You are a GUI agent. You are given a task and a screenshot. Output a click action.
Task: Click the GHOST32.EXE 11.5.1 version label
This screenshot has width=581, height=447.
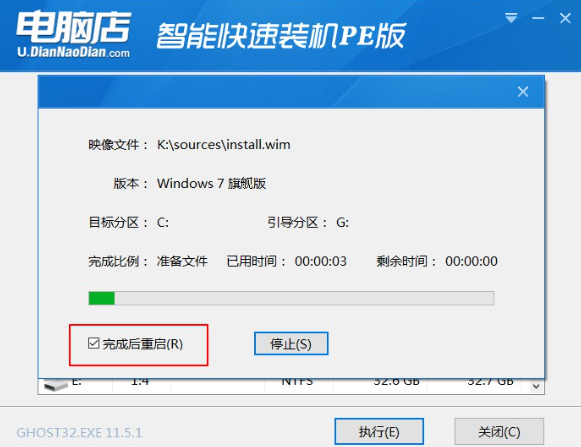(79, 433)
